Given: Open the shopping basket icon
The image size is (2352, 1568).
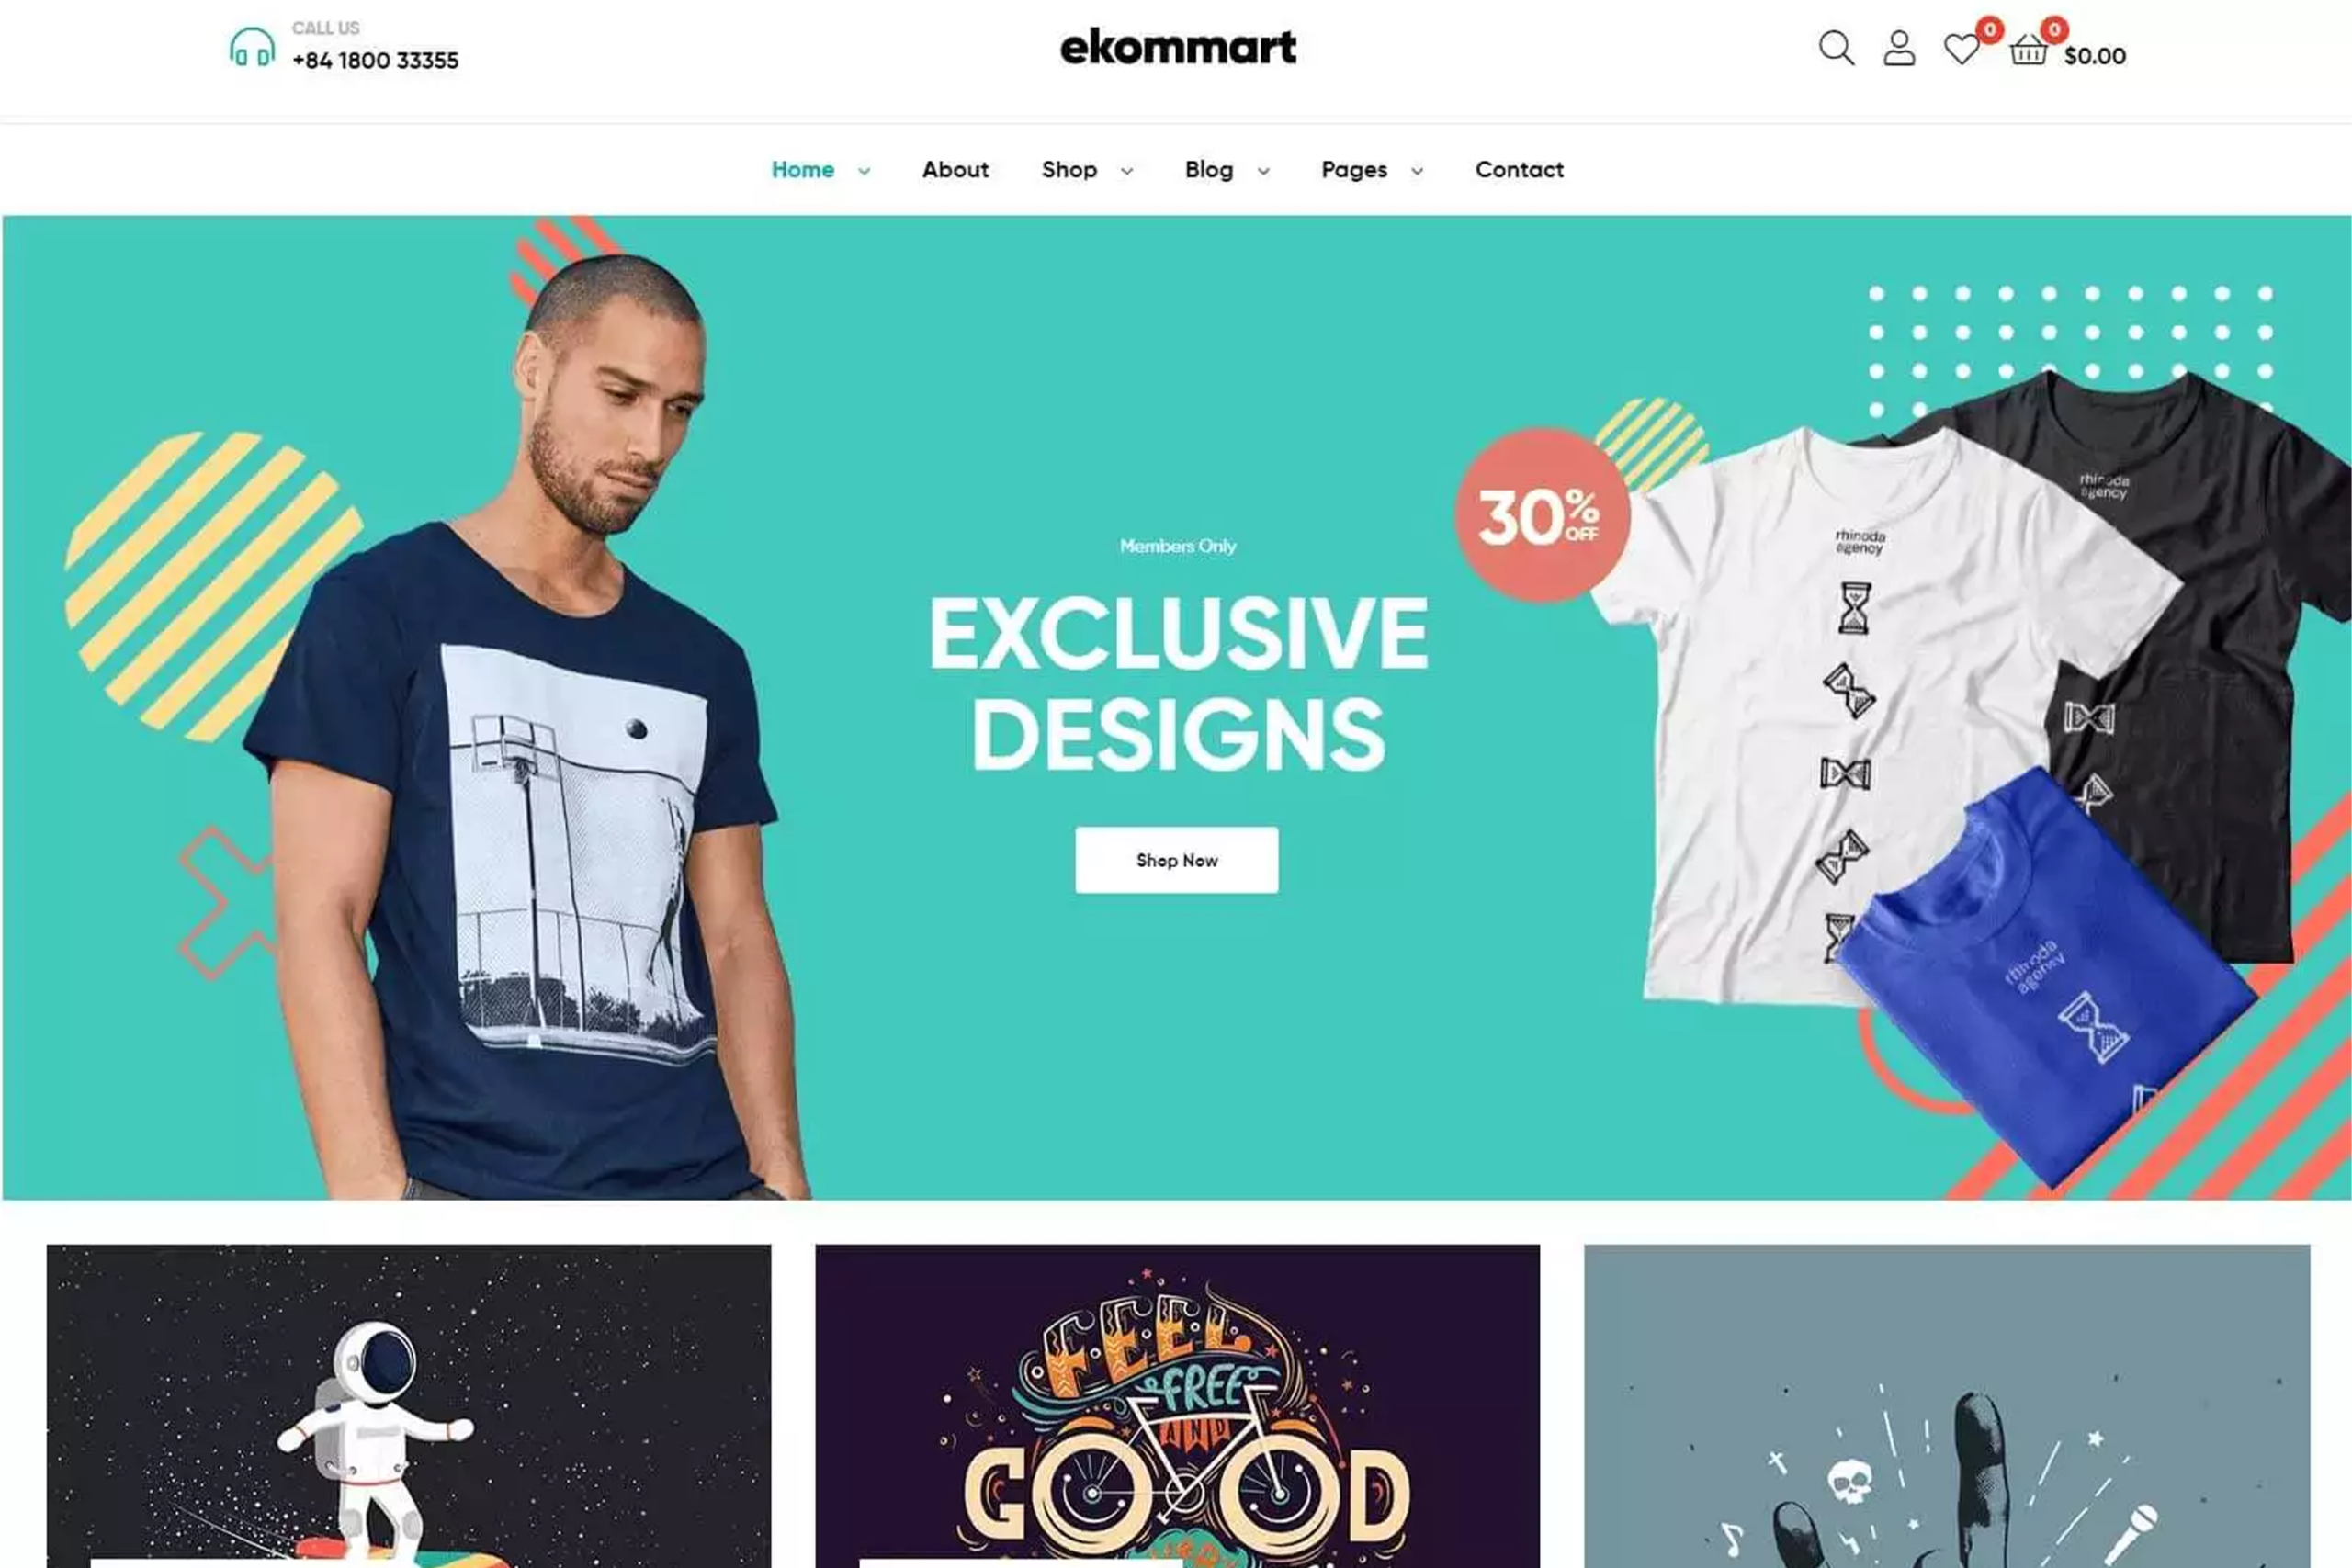Looking at the screenshot, I should (x=2028, y=49).
